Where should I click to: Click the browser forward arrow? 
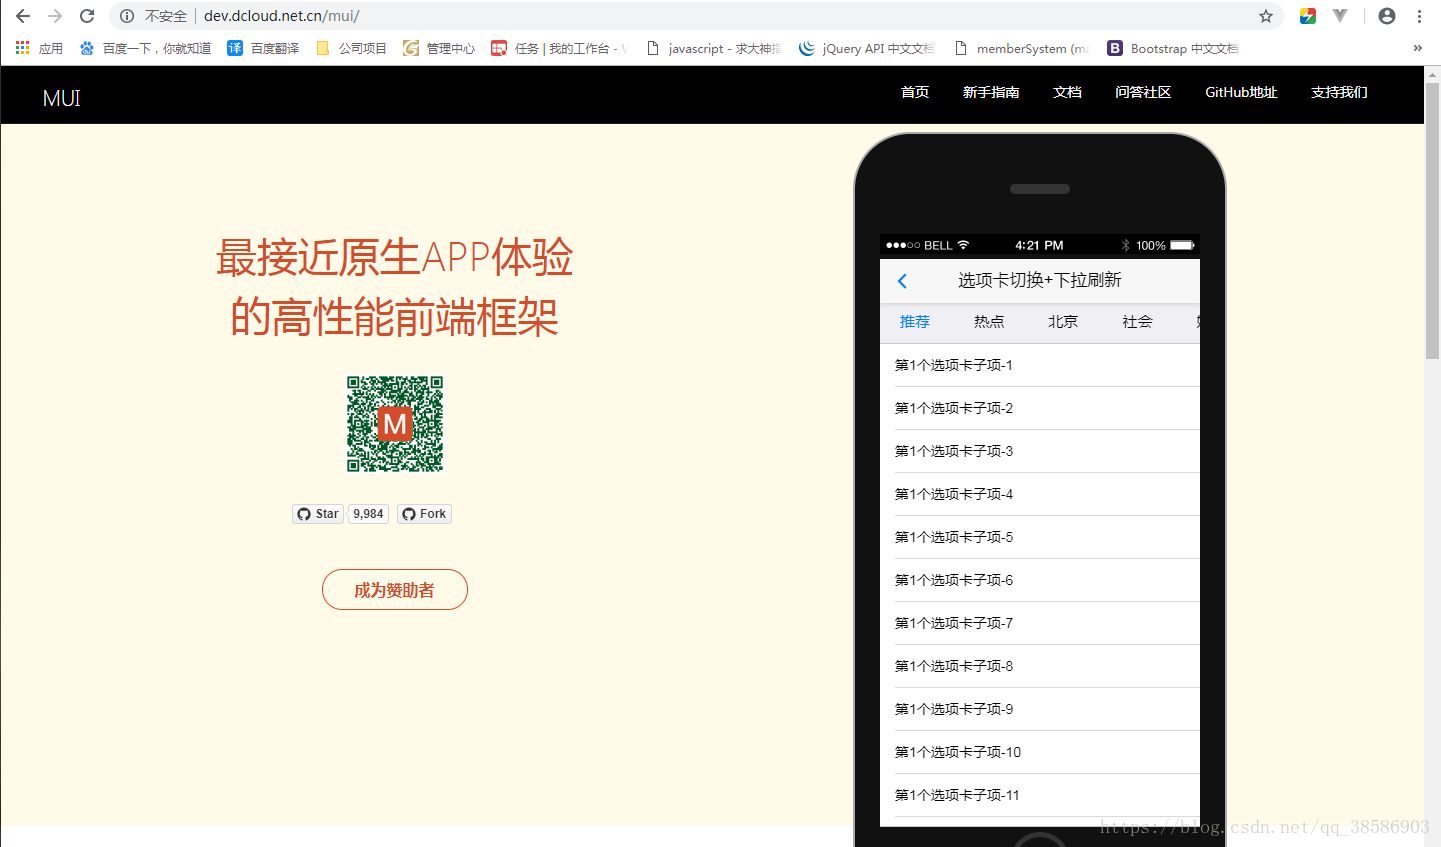pos(55,16)
